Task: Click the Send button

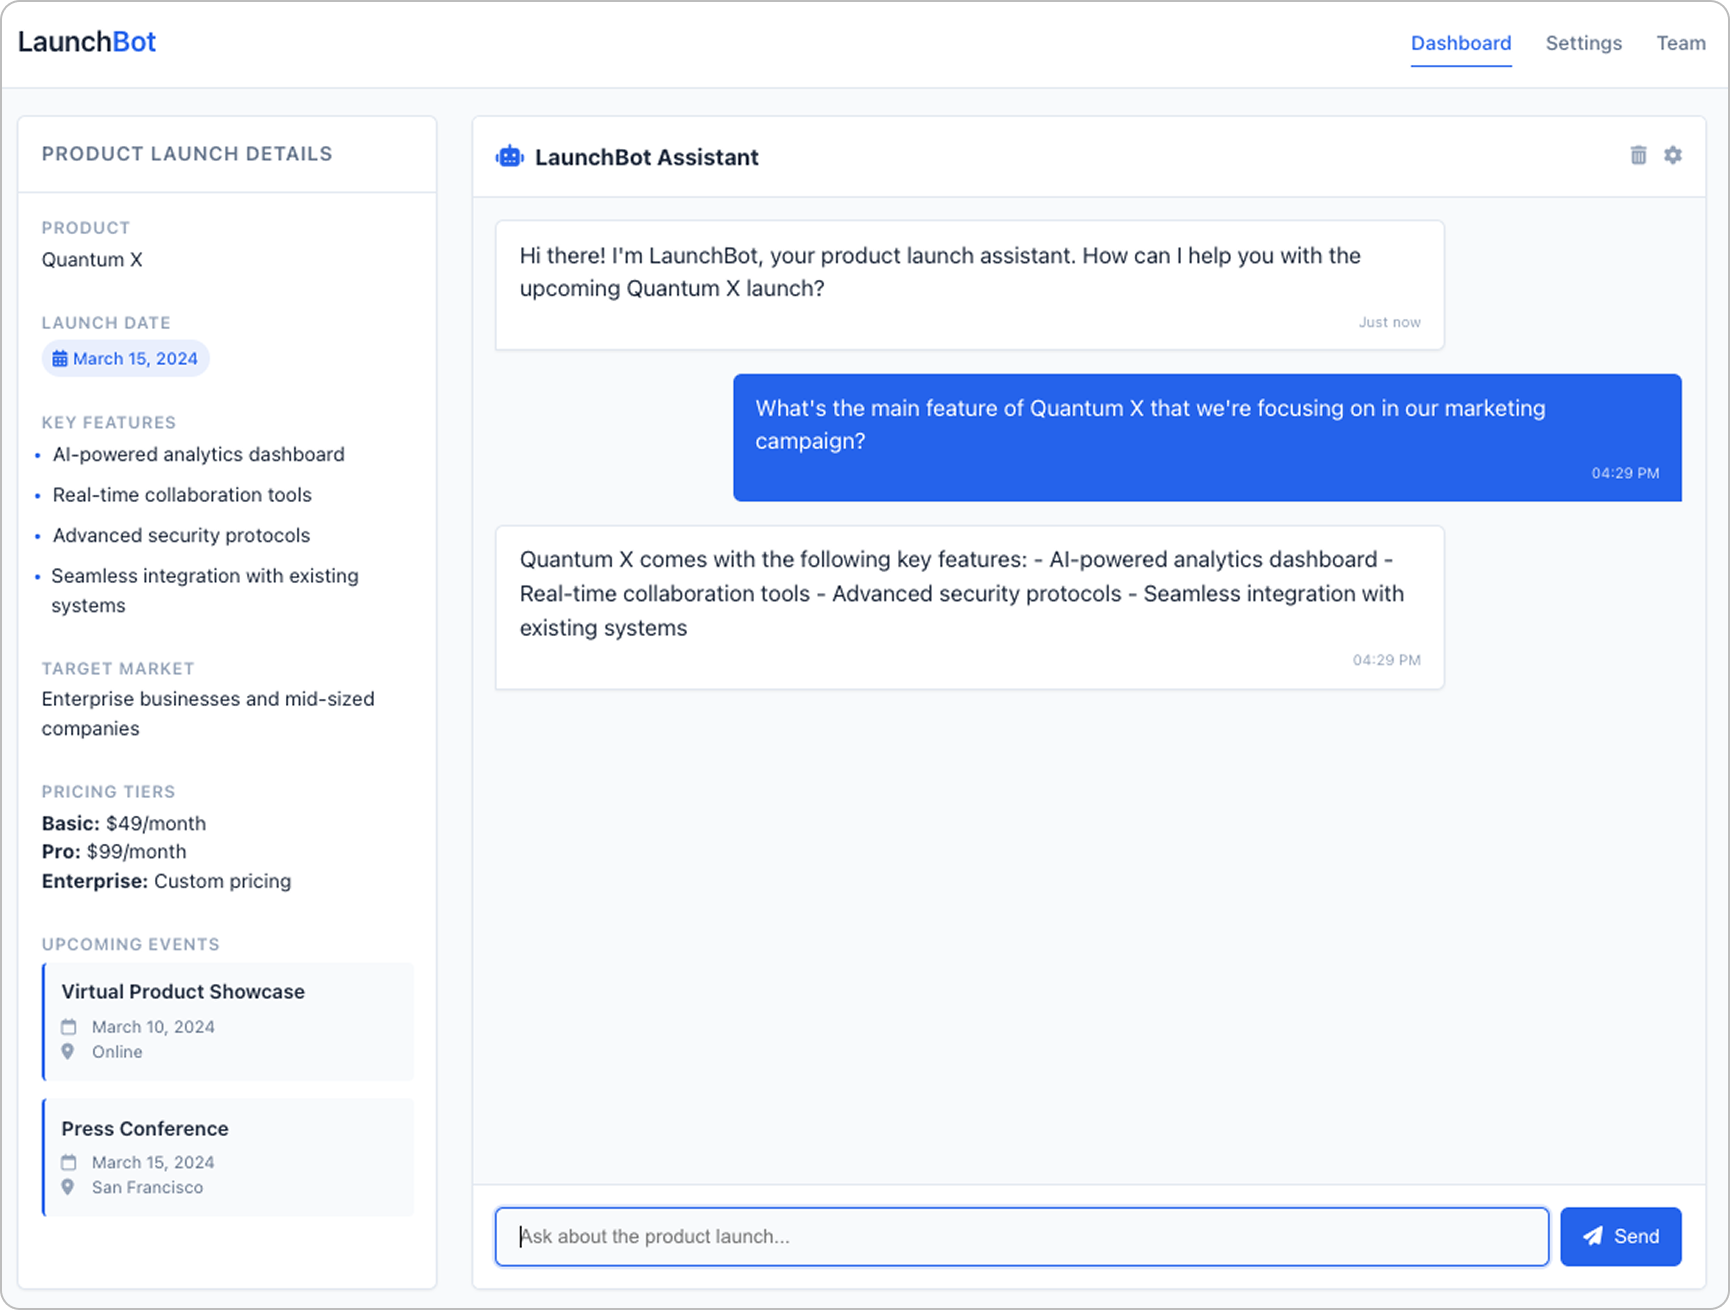Action: tap(1621, 1237)
